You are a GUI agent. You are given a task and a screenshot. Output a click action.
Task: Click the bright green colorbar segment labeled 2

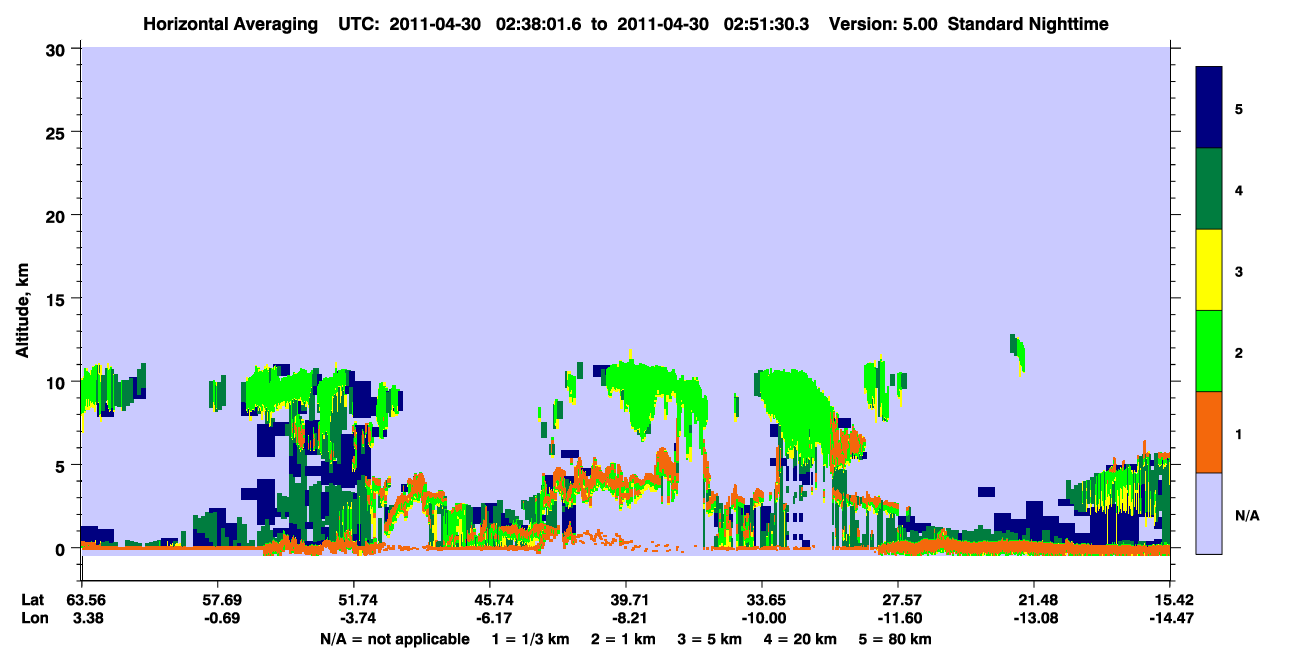[1209, 350]
